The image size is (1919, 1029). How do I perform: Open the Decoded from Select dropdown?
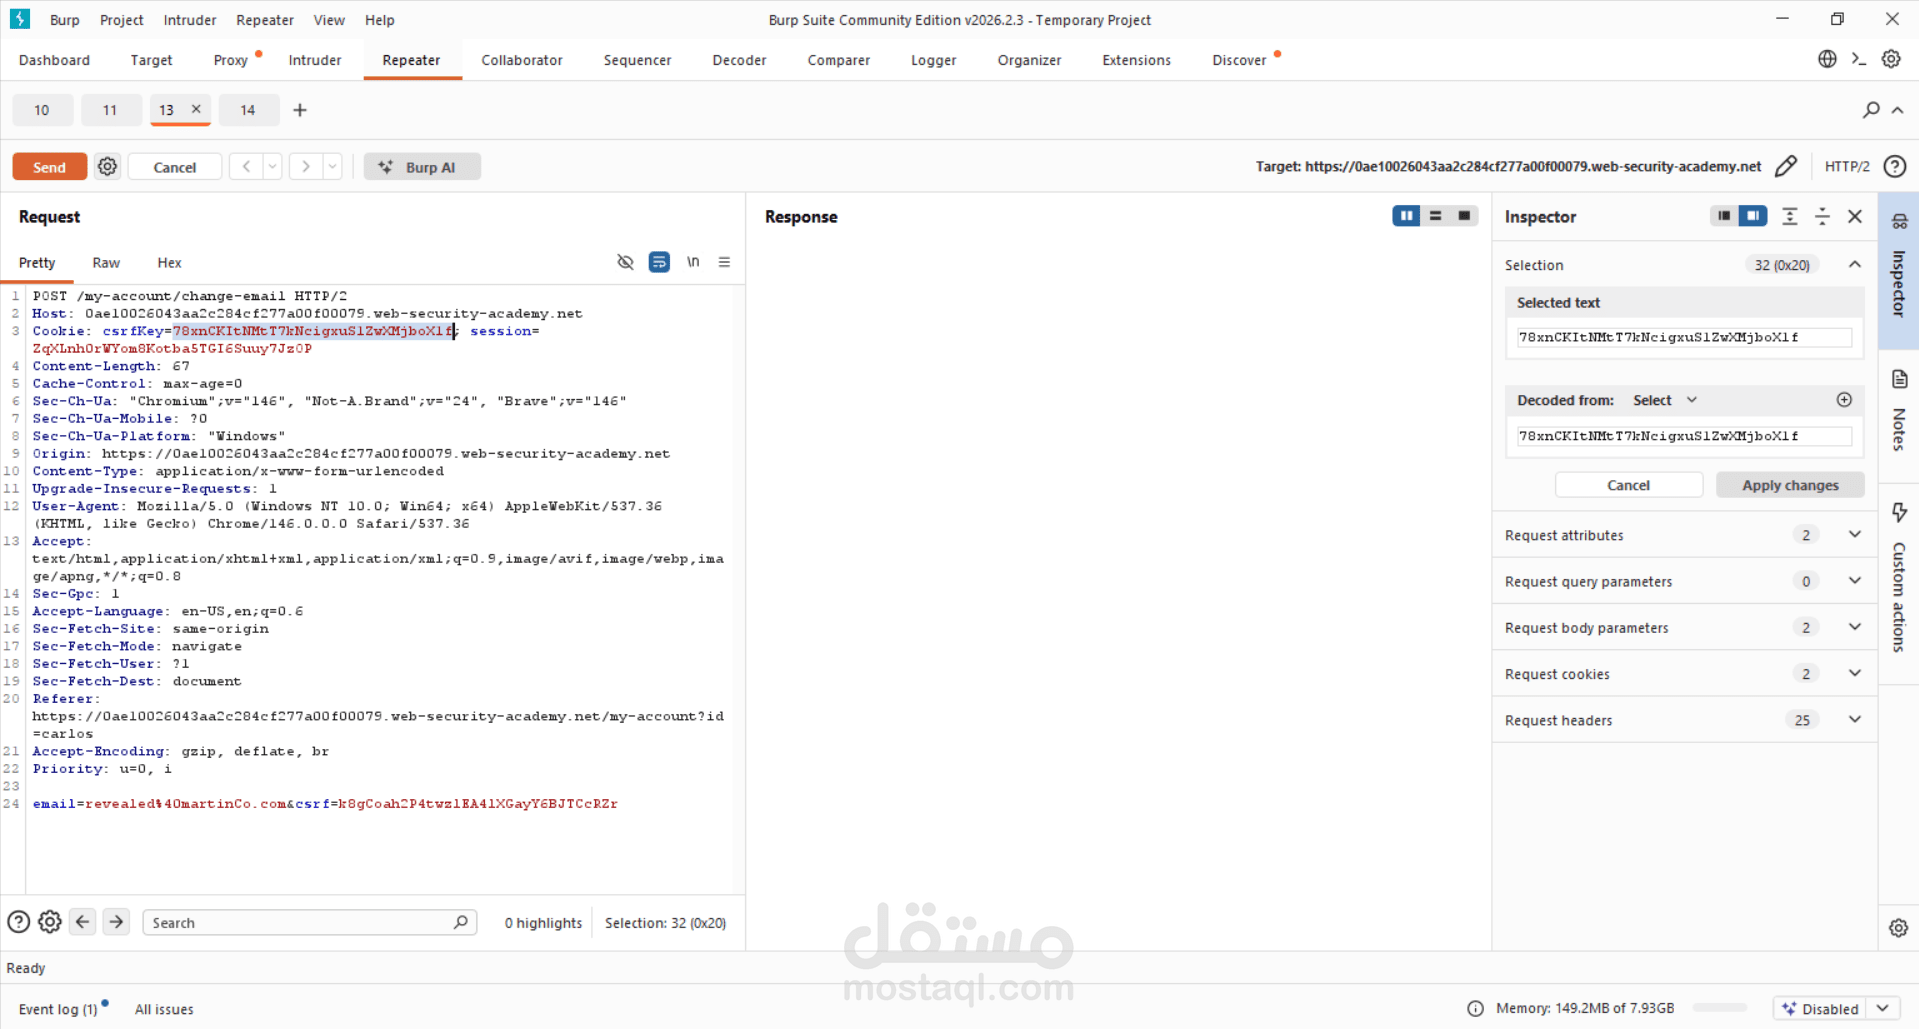[1665, 400]
